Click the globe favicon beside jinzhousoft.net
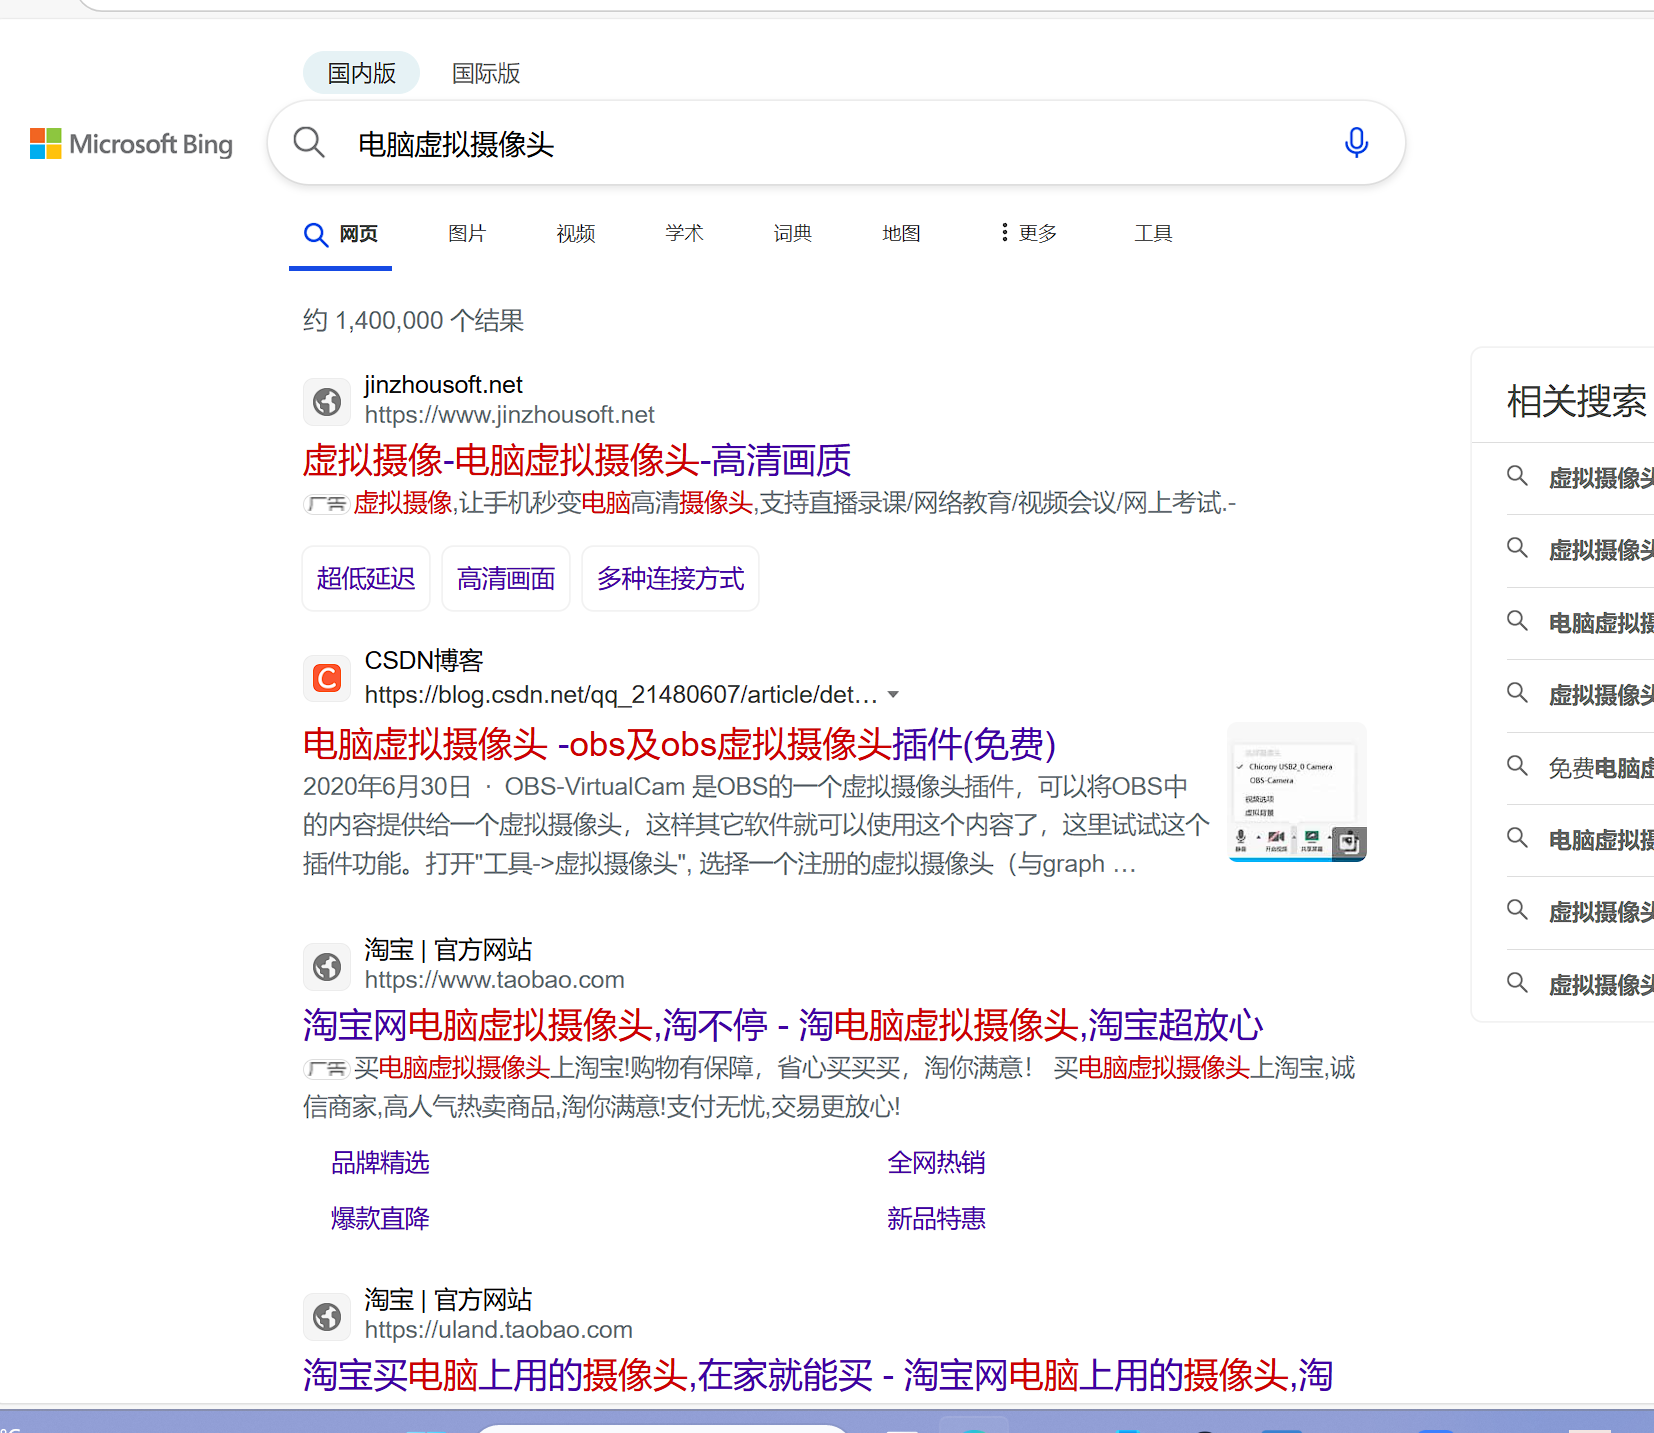1654x1433 pixels. 327,402
